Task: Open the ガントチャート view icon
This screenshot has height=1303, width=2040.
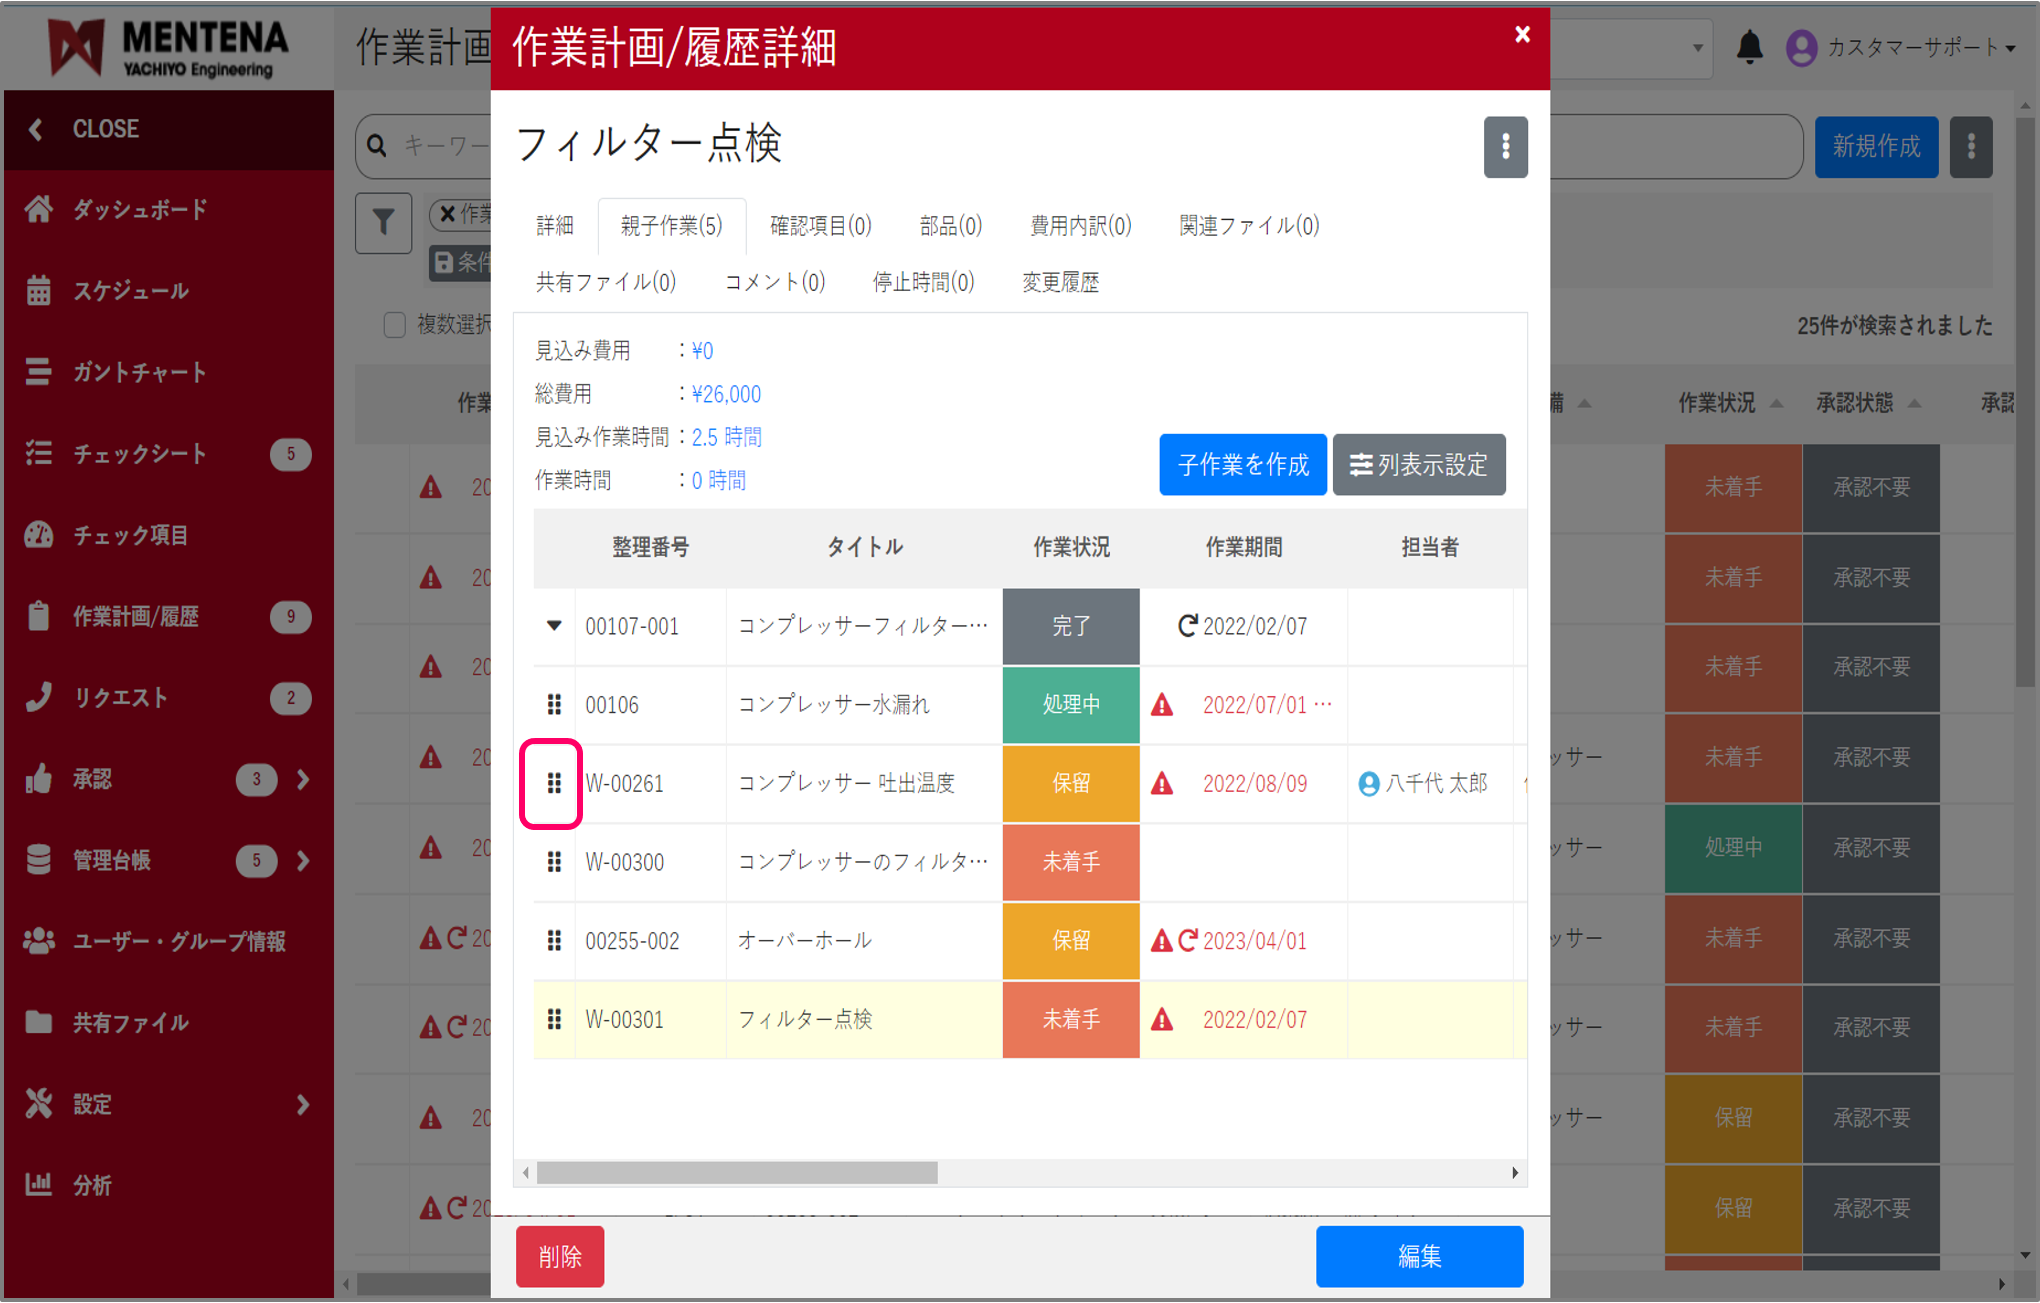Action: (x=39, y=371)
